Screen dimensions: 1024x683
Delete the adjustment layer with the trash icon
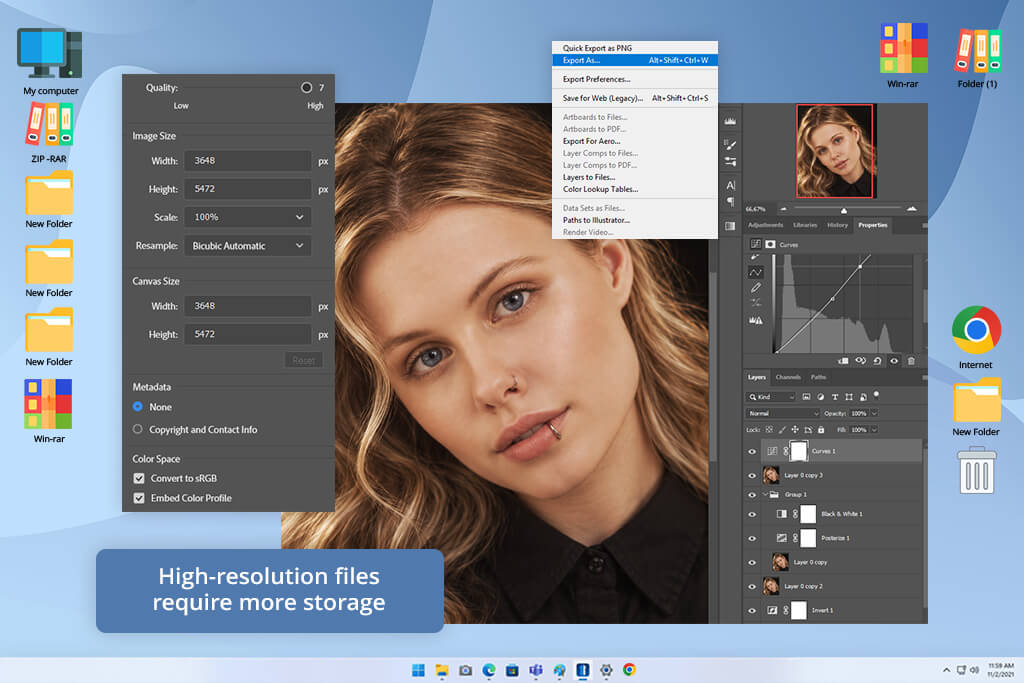pyautogui.click(x=911, y=360)
